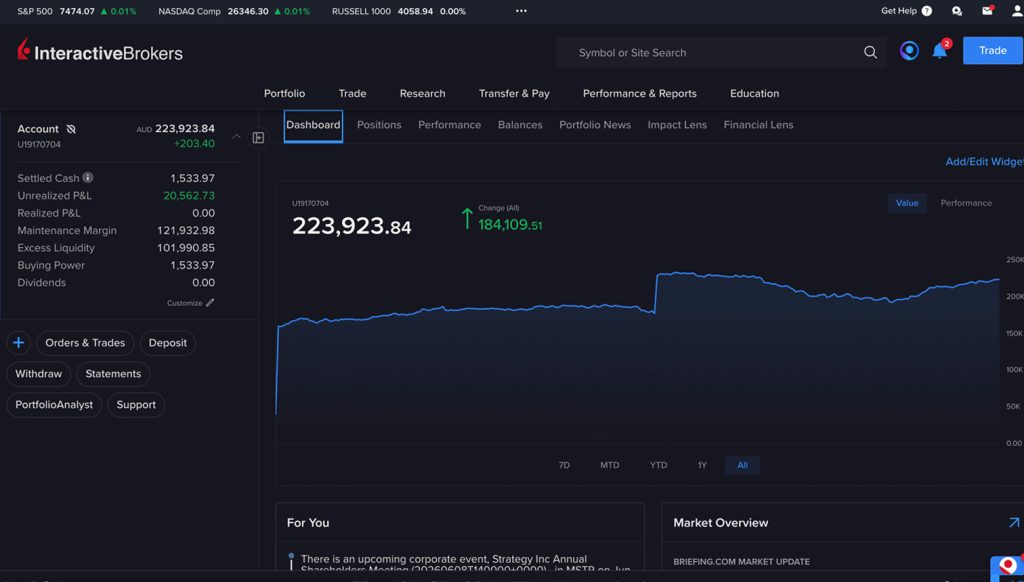Select the All chart range
1024x582 pixels.
point(743,465)
